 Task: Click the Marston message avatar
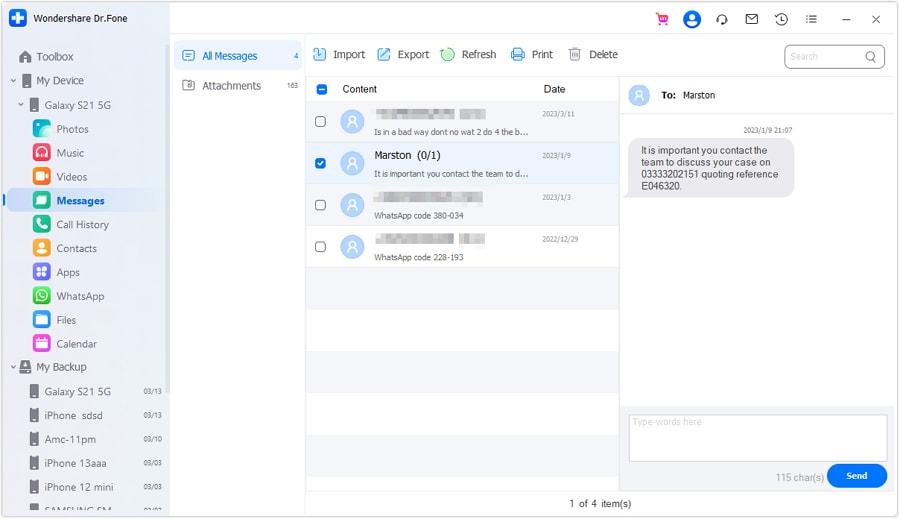tap(352, 163)
